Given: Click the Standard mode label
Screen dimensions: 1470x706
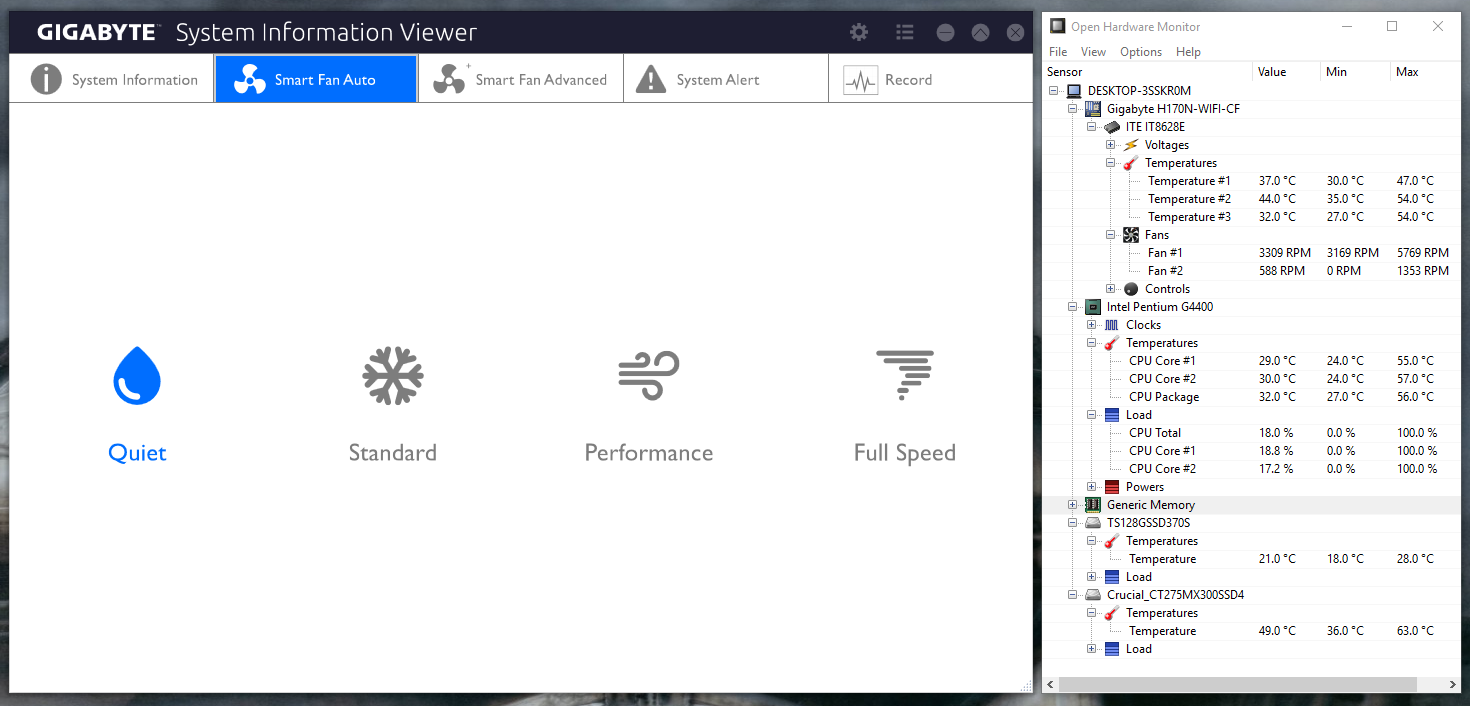Looking at the screenshot, I should (x=393, y=453).
